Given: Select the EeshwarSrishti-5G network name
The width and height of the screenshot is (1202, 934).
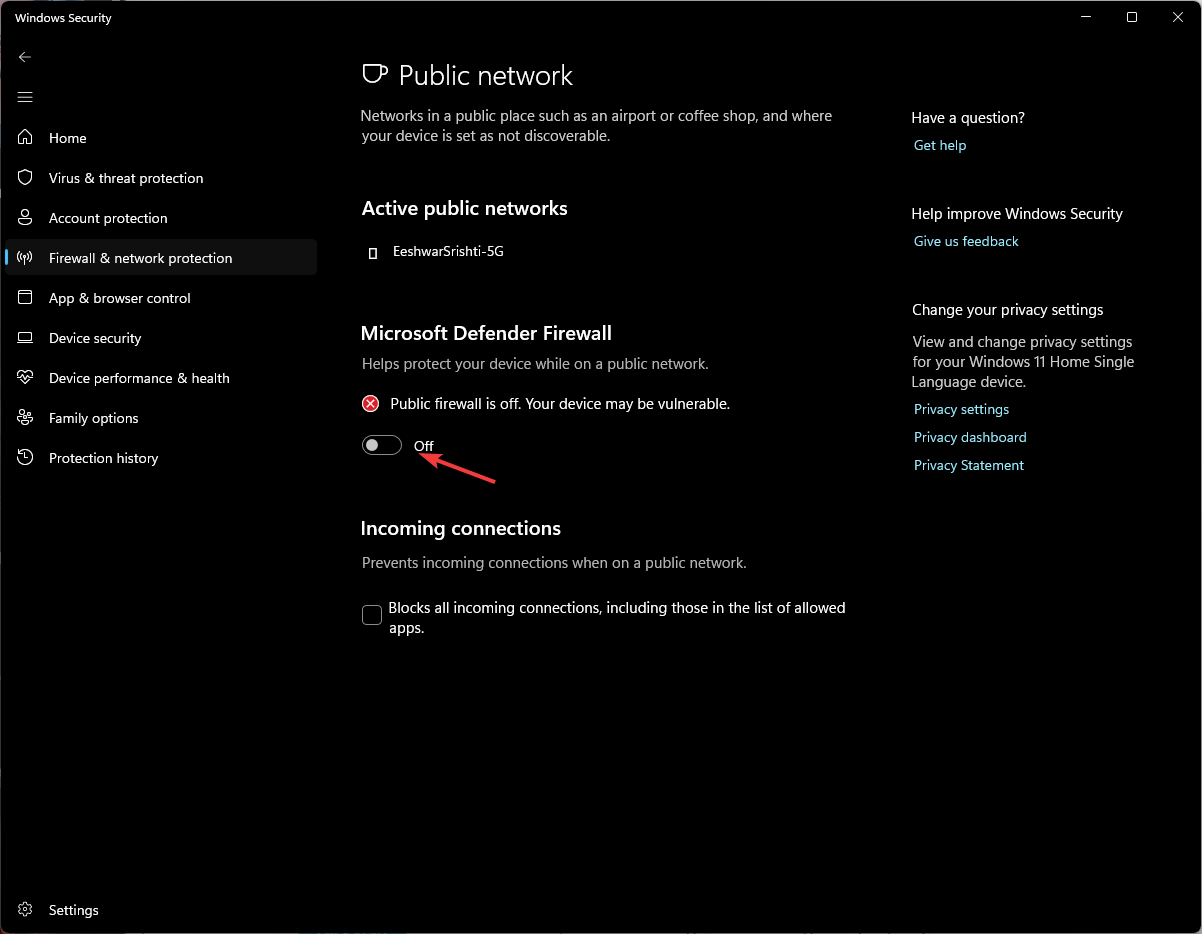Looking at the screenshot, I should [x=448, y=252].
